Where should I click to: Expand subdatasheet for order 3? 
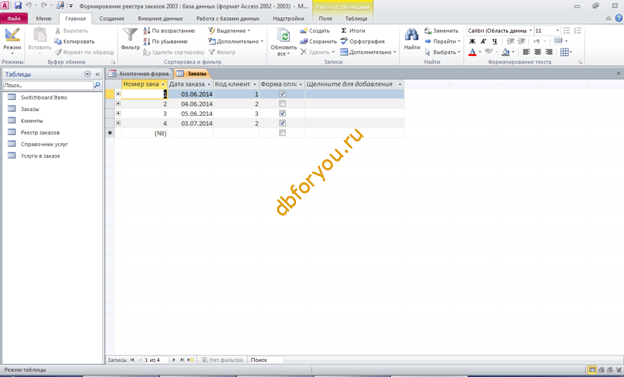click(x=118, y=113)
